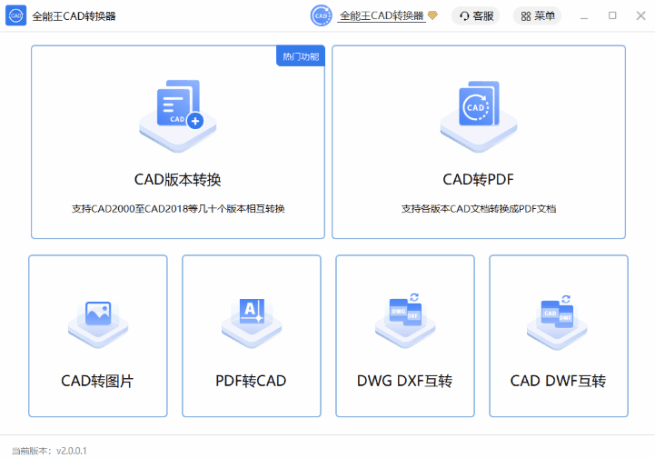Open the CAD转图片 label

click(98, 381)
